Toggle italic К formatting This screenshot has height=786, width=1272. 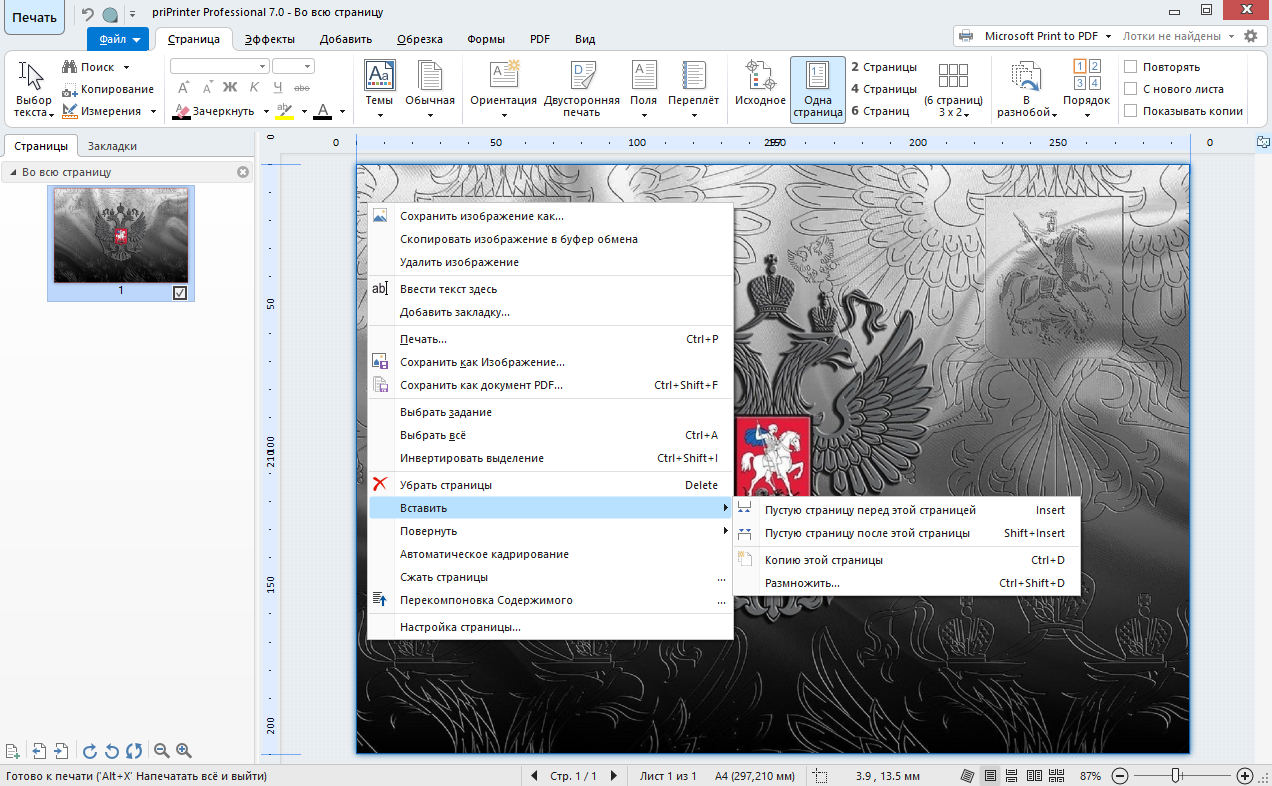coord(253,88)
